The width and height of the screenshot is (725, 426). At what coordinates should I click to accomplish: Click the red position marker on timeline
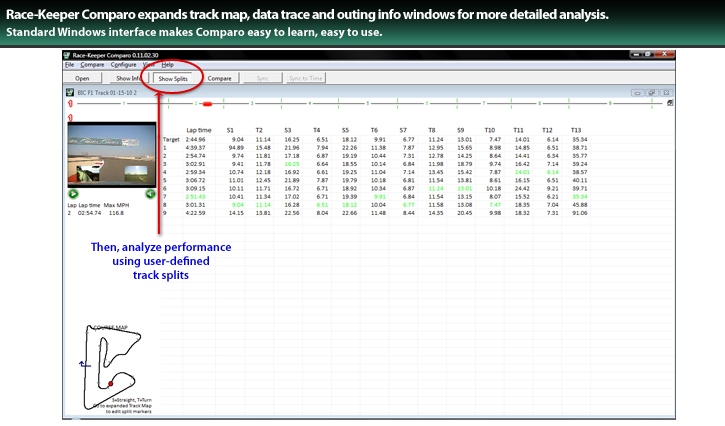[207, 103]
